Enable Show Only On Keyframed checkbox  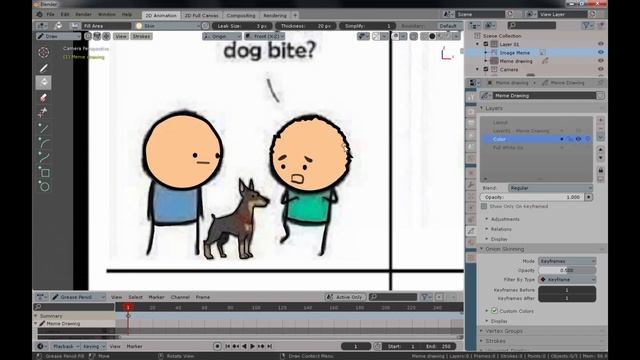(484, 207)
